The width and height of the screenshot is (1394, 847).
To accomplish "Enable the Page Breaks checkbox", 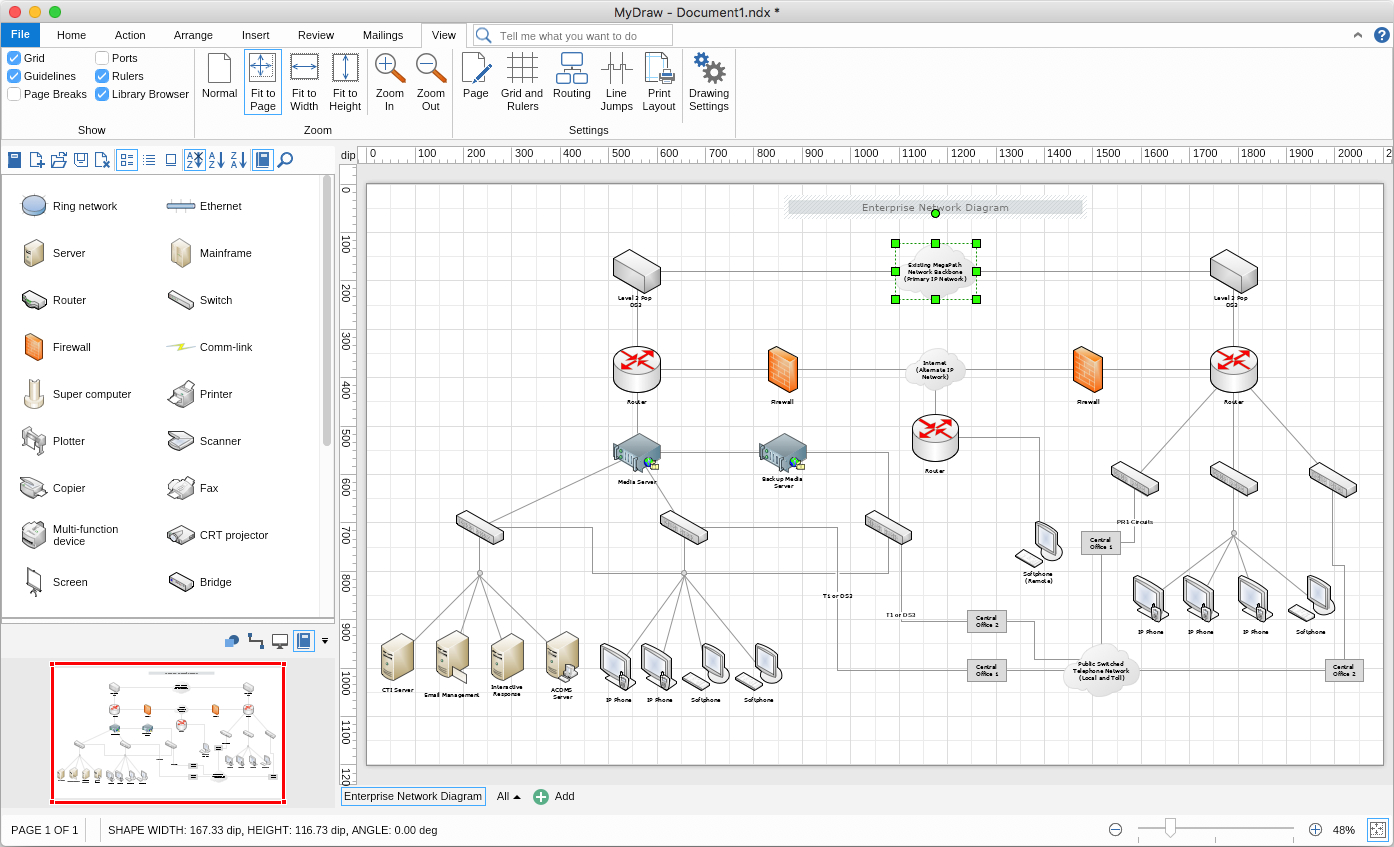I will (14, 94).
